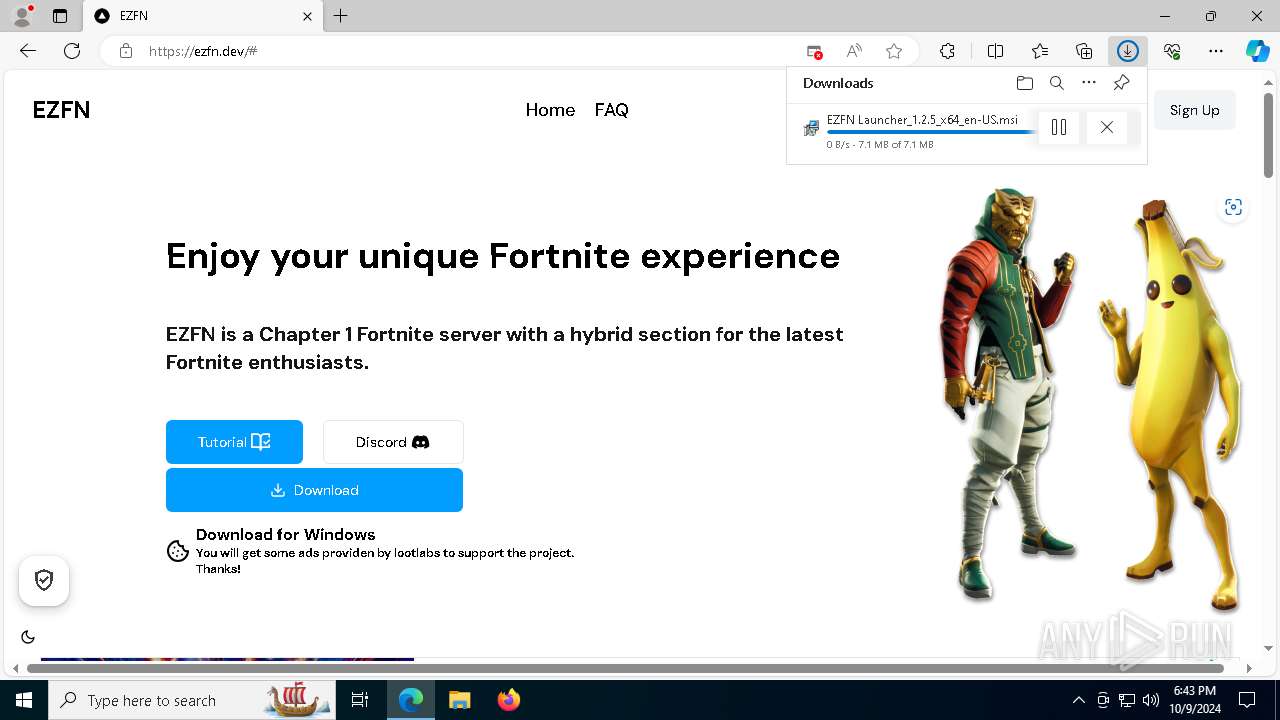The height and width of the screenshot is (720, 1280).
Task: Open the Extensions puzzle icon
Action: click(x=947, y=51)
